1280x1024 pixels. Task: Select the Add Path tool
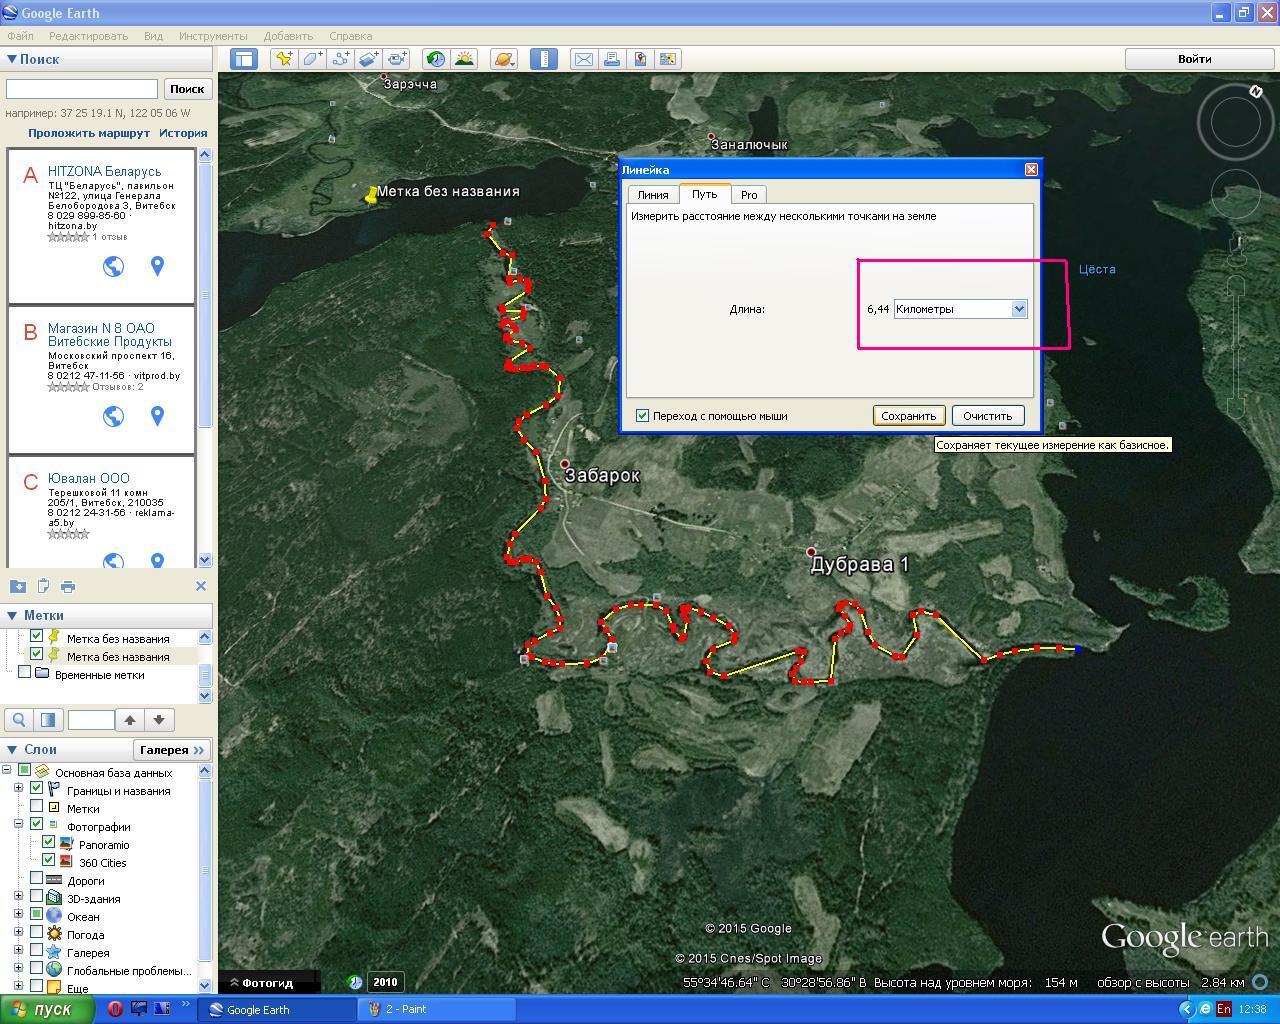pyautogui.click(x=341, y=59)
